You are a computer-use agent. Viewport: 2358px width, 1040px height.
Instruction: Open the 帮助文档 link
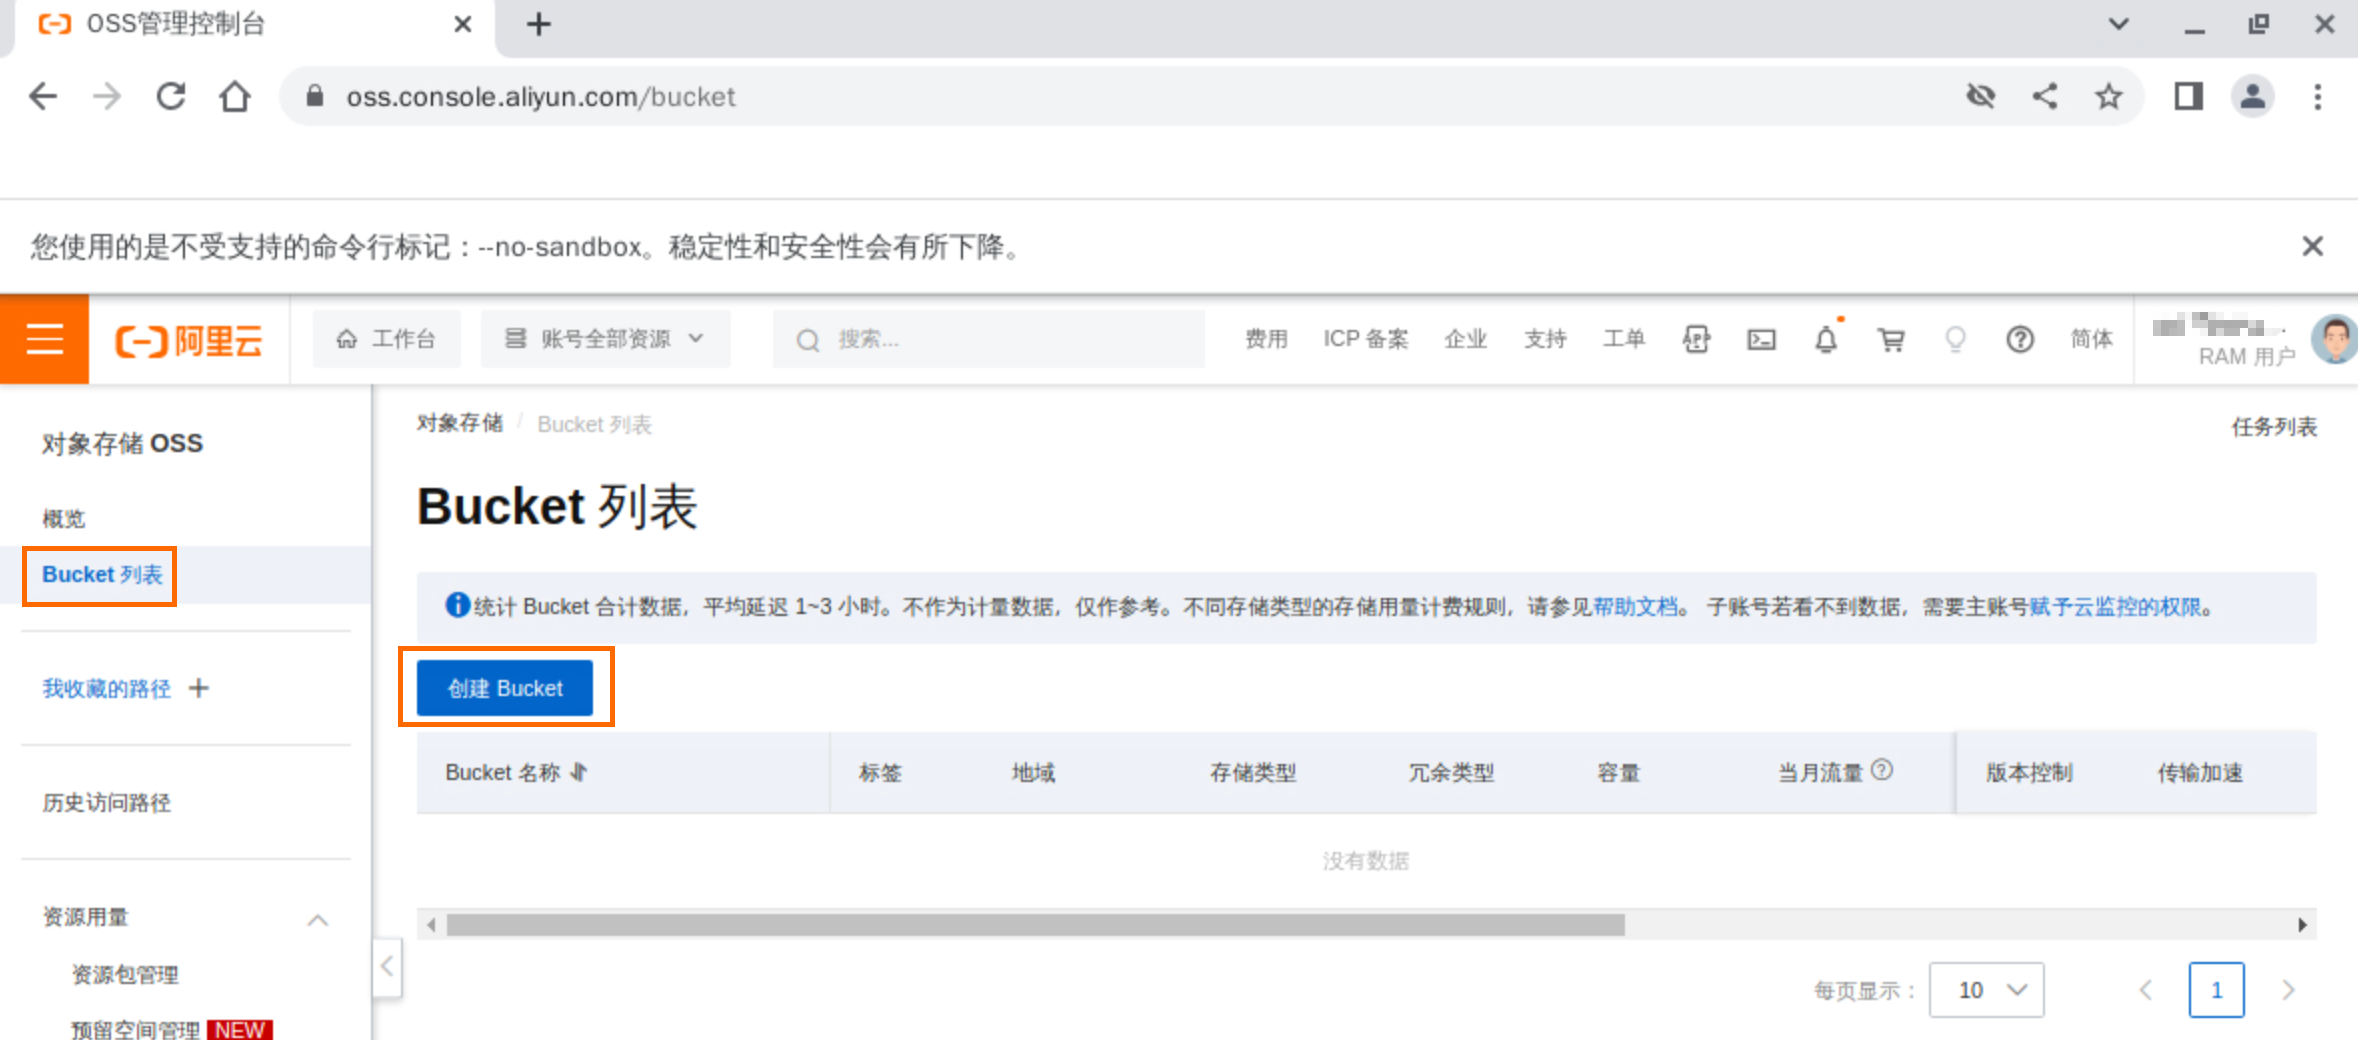coord(1636,607)
